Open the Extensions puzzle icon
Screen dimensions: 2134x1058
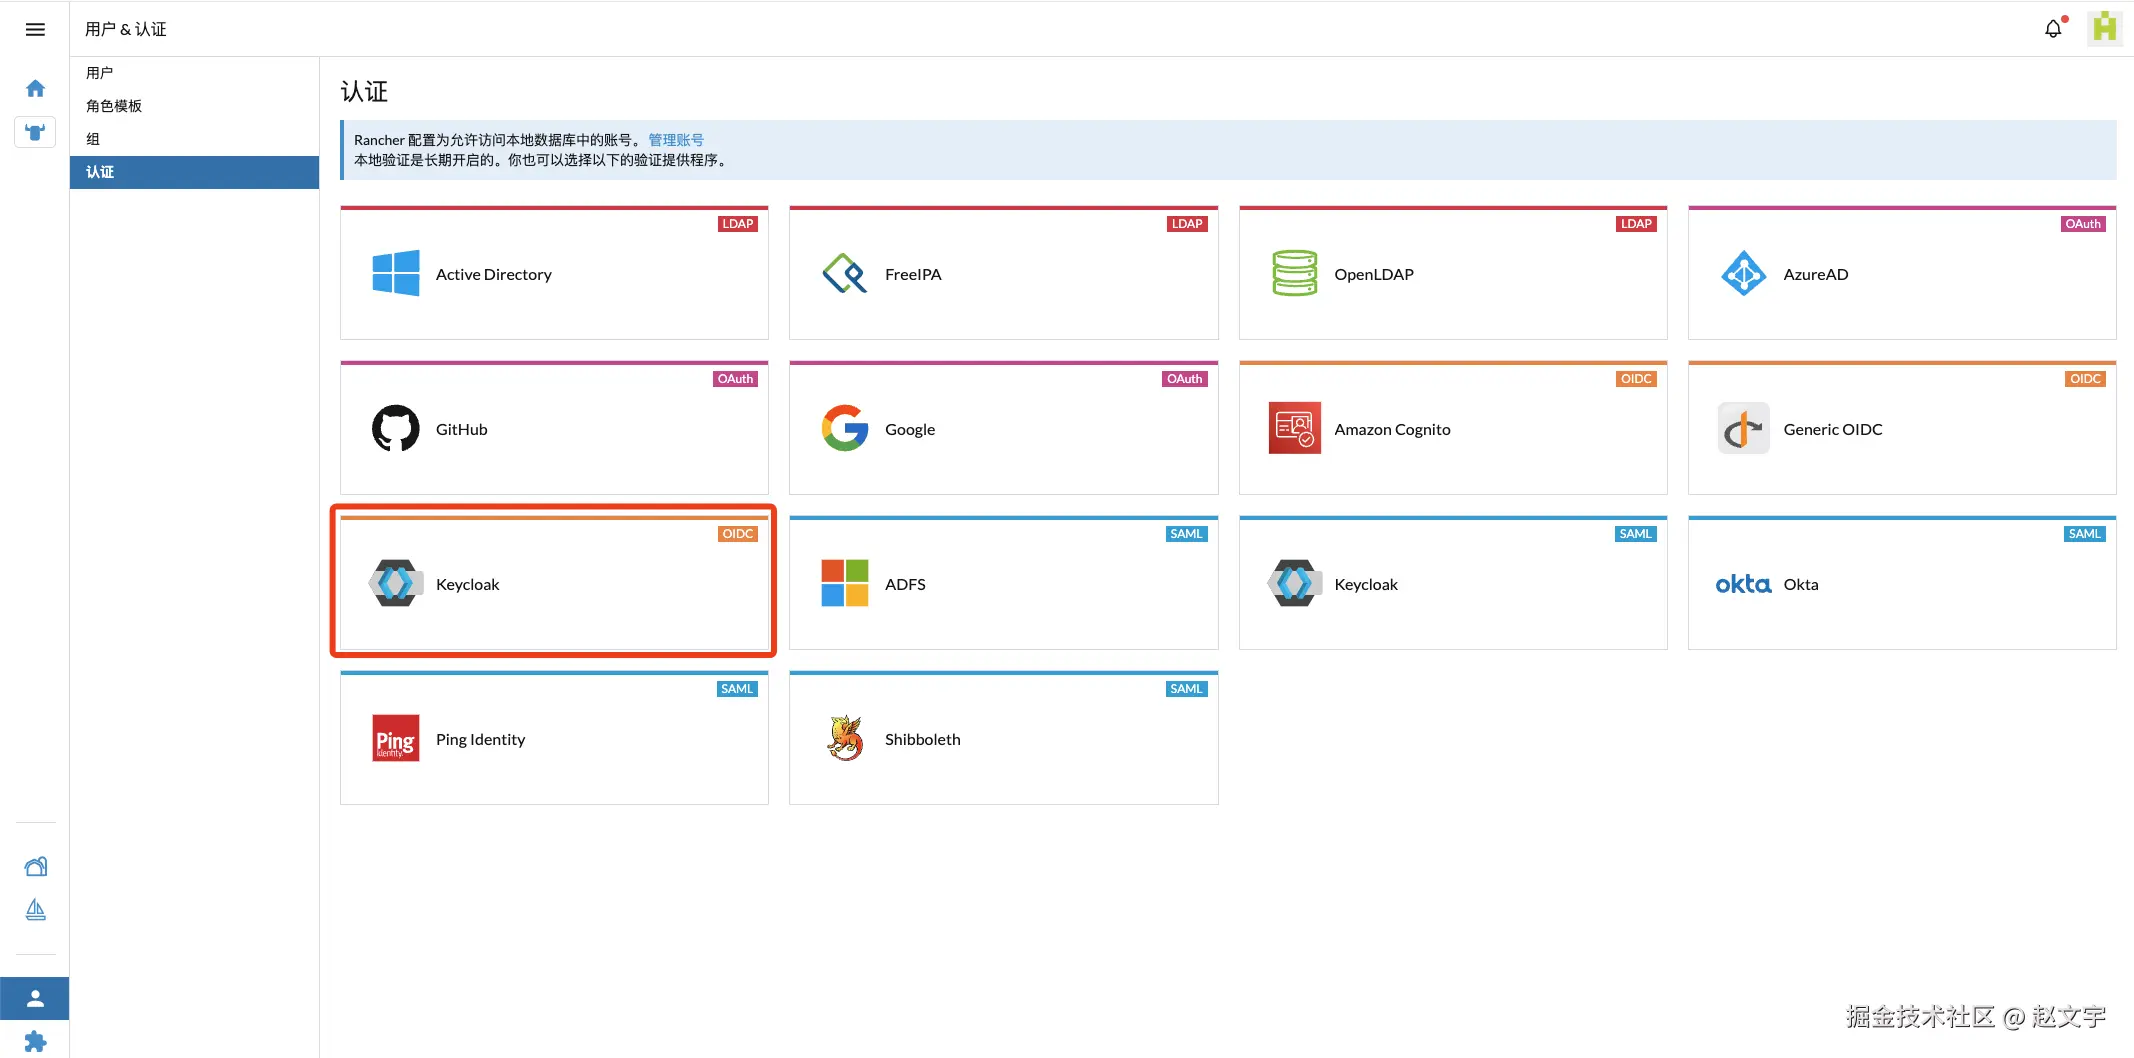pos(35,1041)
